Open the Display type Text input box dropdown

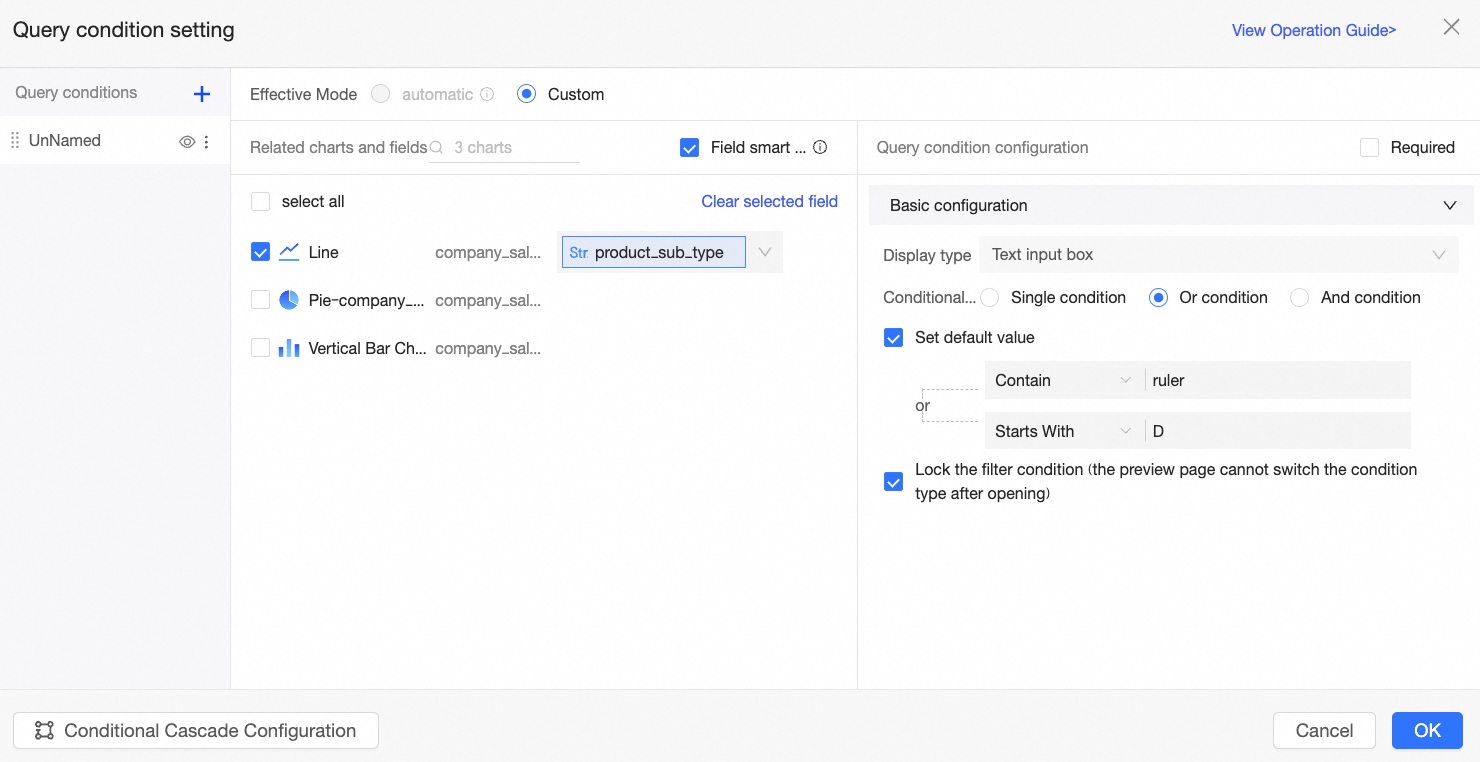[x=1218, y=255]
